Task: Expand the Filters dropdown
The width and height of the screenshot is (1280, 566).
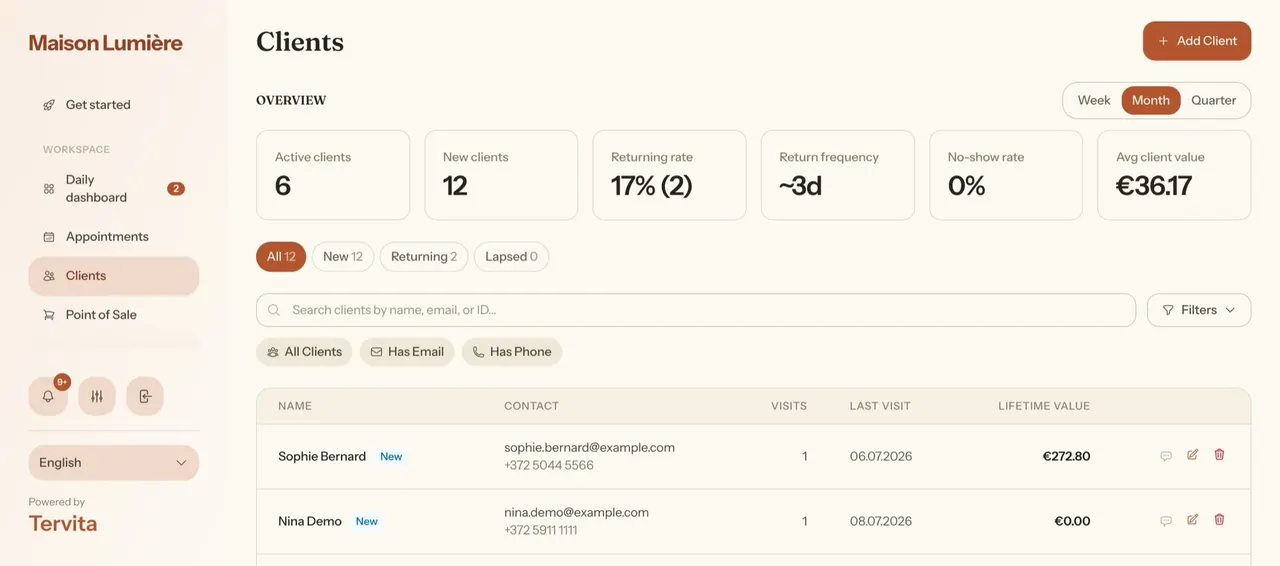Action: [1199, 310]
